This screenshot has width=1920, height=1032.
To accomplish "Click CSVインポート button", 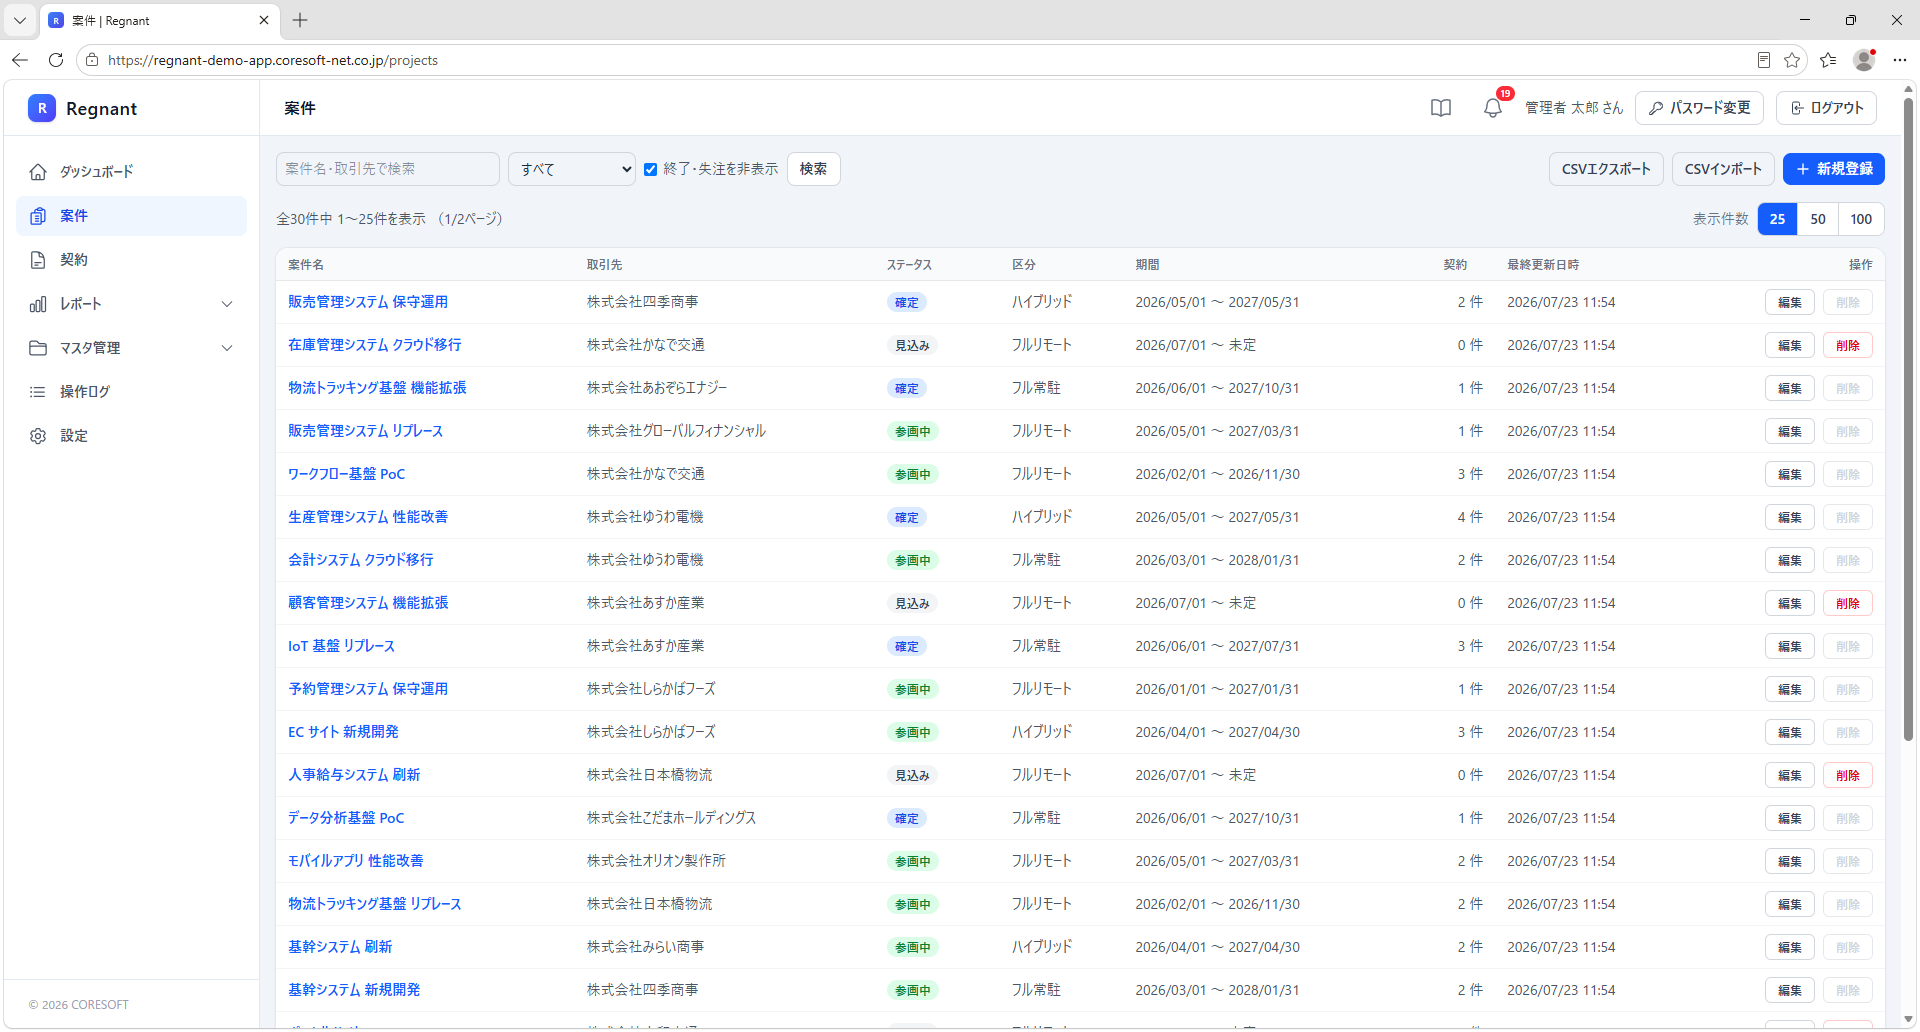I will [1723, 169].
